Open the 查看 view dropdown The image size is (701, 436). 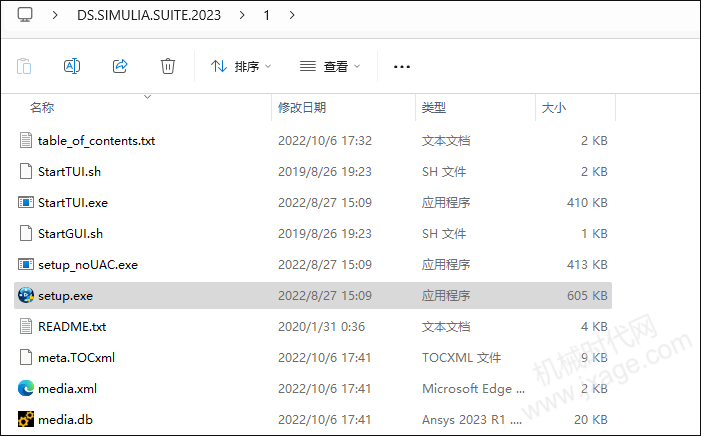pyautogui.click(x=330, y=67)
